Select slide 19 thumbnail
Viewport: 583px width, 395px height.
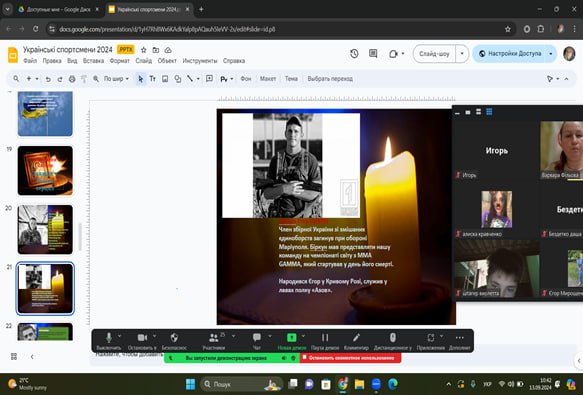(45, 171)
